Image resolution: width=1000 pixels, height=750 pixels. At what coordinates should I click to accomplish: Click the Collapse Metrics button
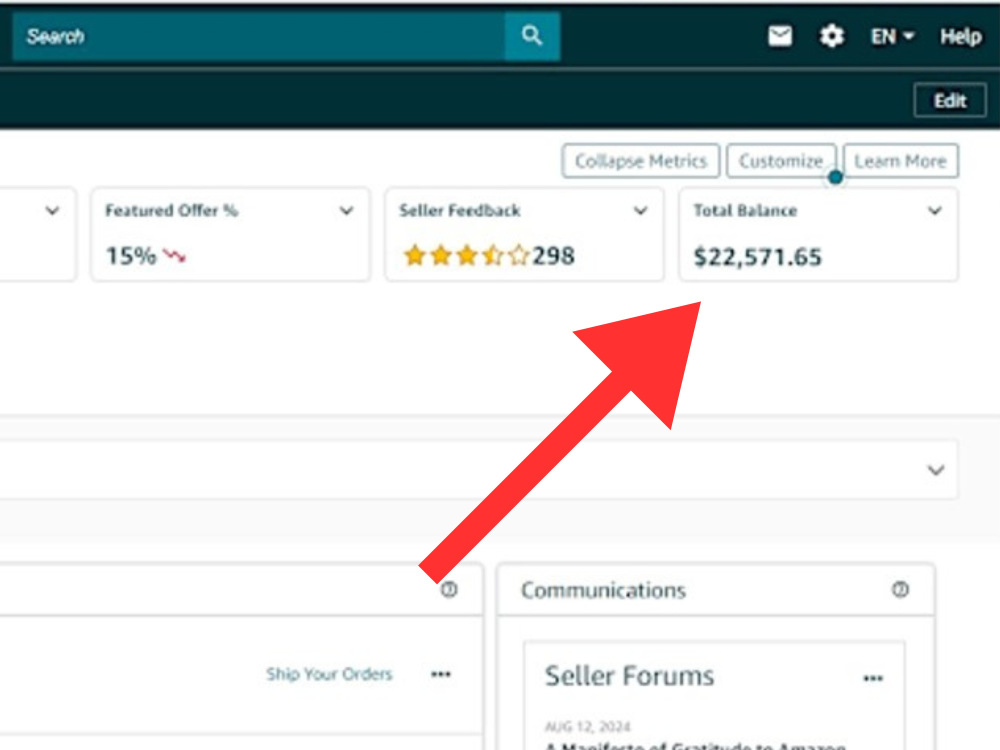pos(640,161)
